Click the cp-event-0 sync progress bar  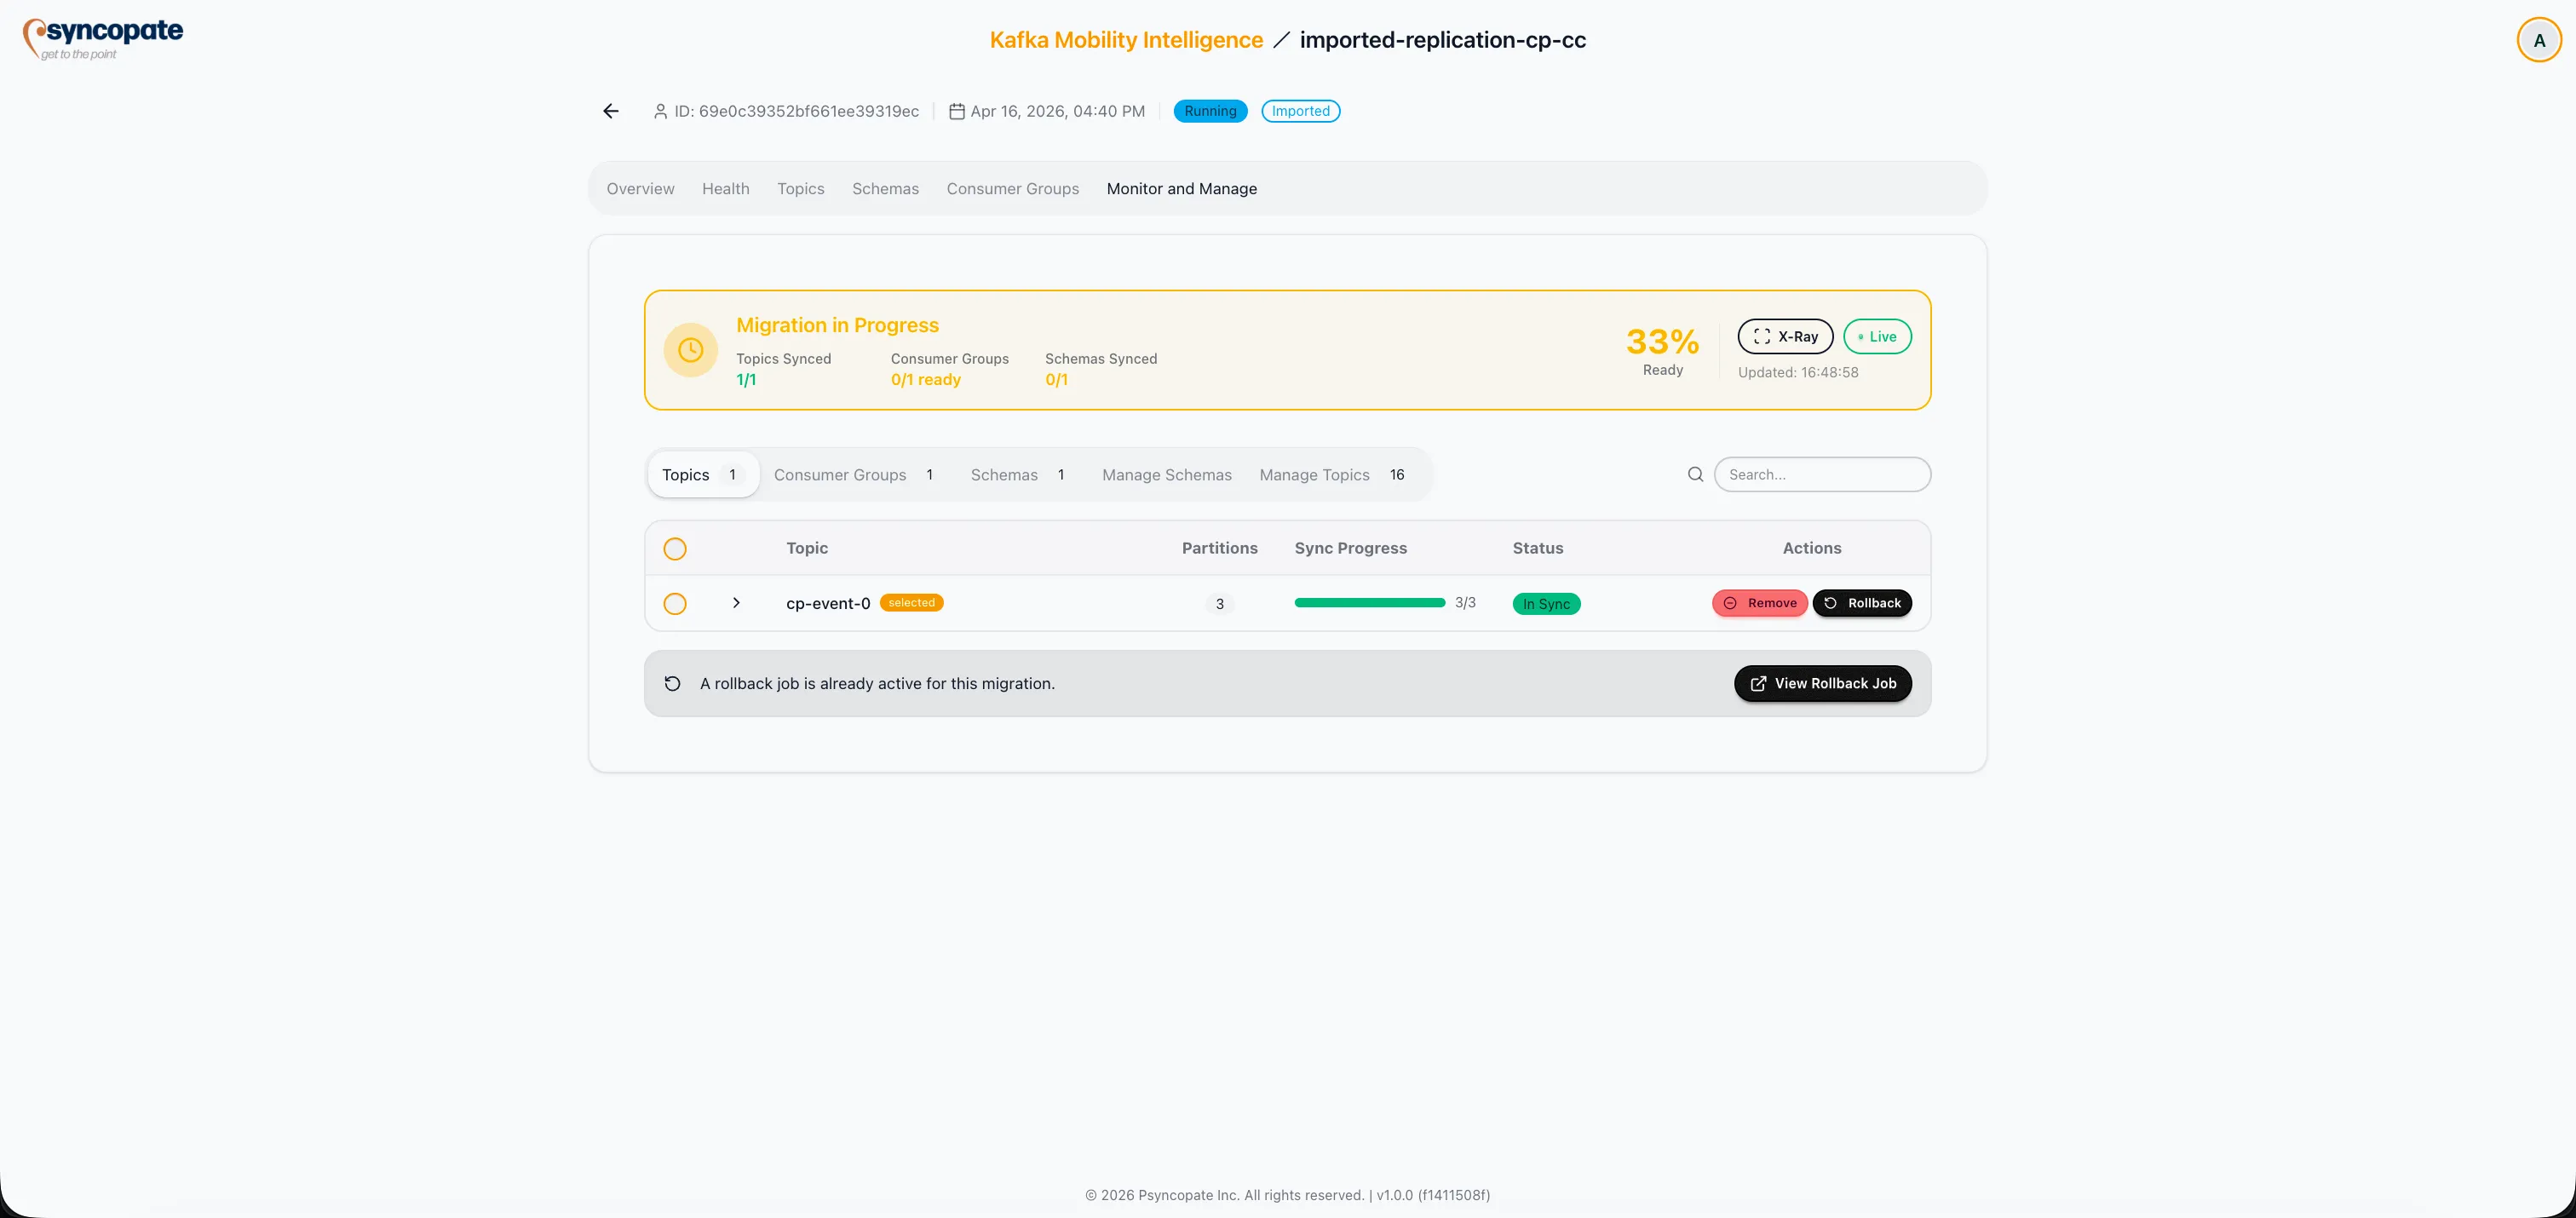(x=1369, y=603)
